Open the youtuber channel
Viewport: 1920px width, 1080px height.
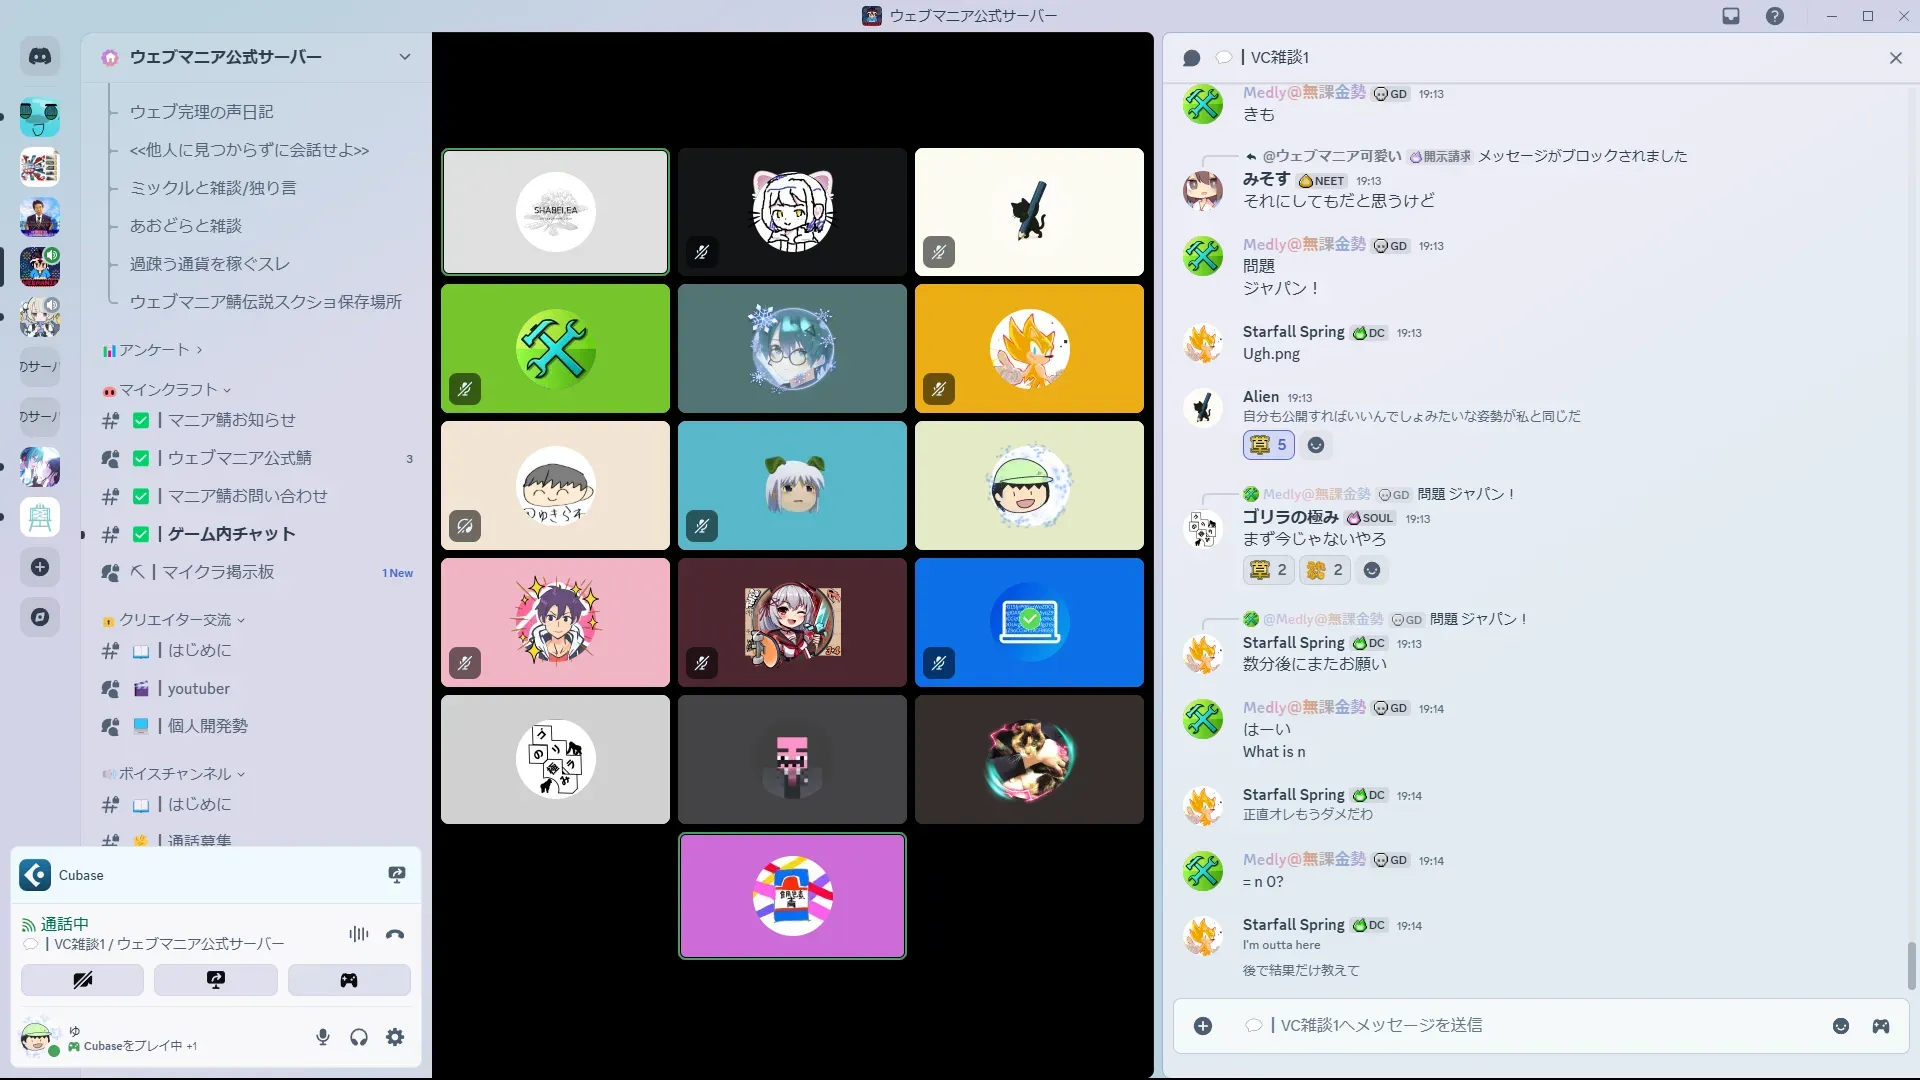(198, 689)
